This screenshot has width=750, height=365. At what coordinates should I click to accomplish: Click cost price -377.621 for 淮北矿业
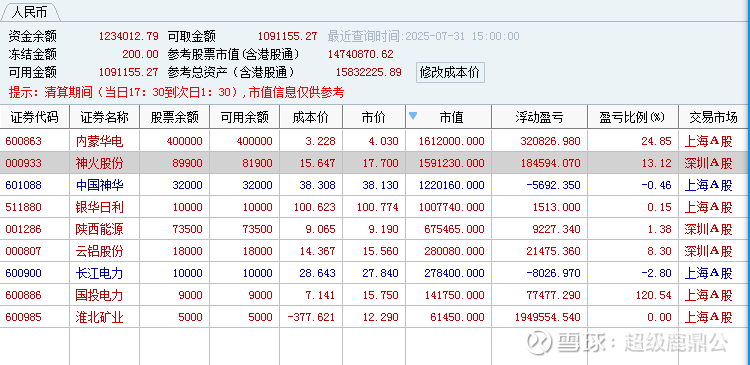311,317
